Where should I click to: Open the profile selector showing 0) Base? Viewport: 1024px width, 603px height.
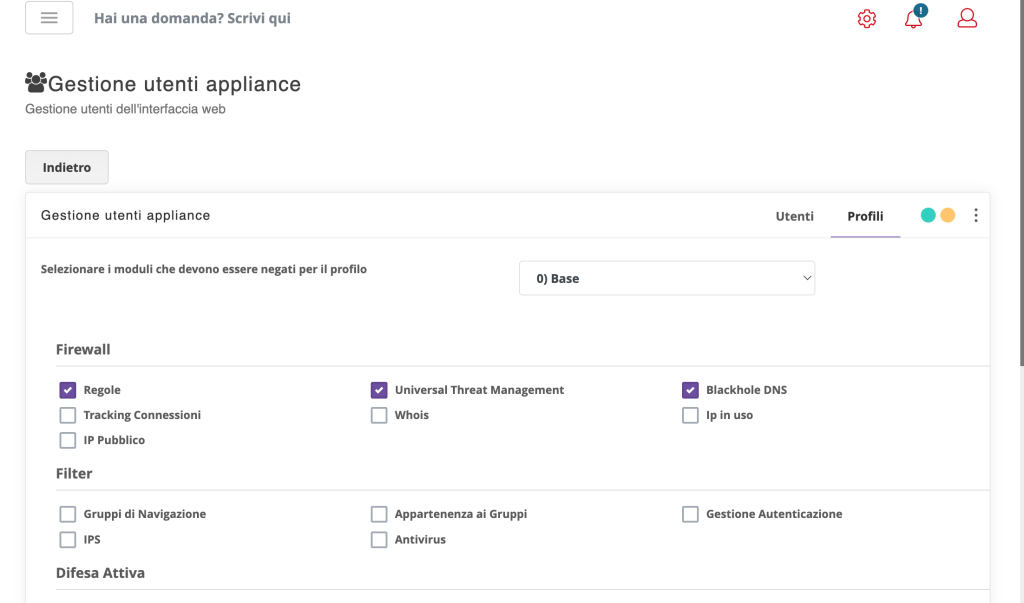click(666, 278)
